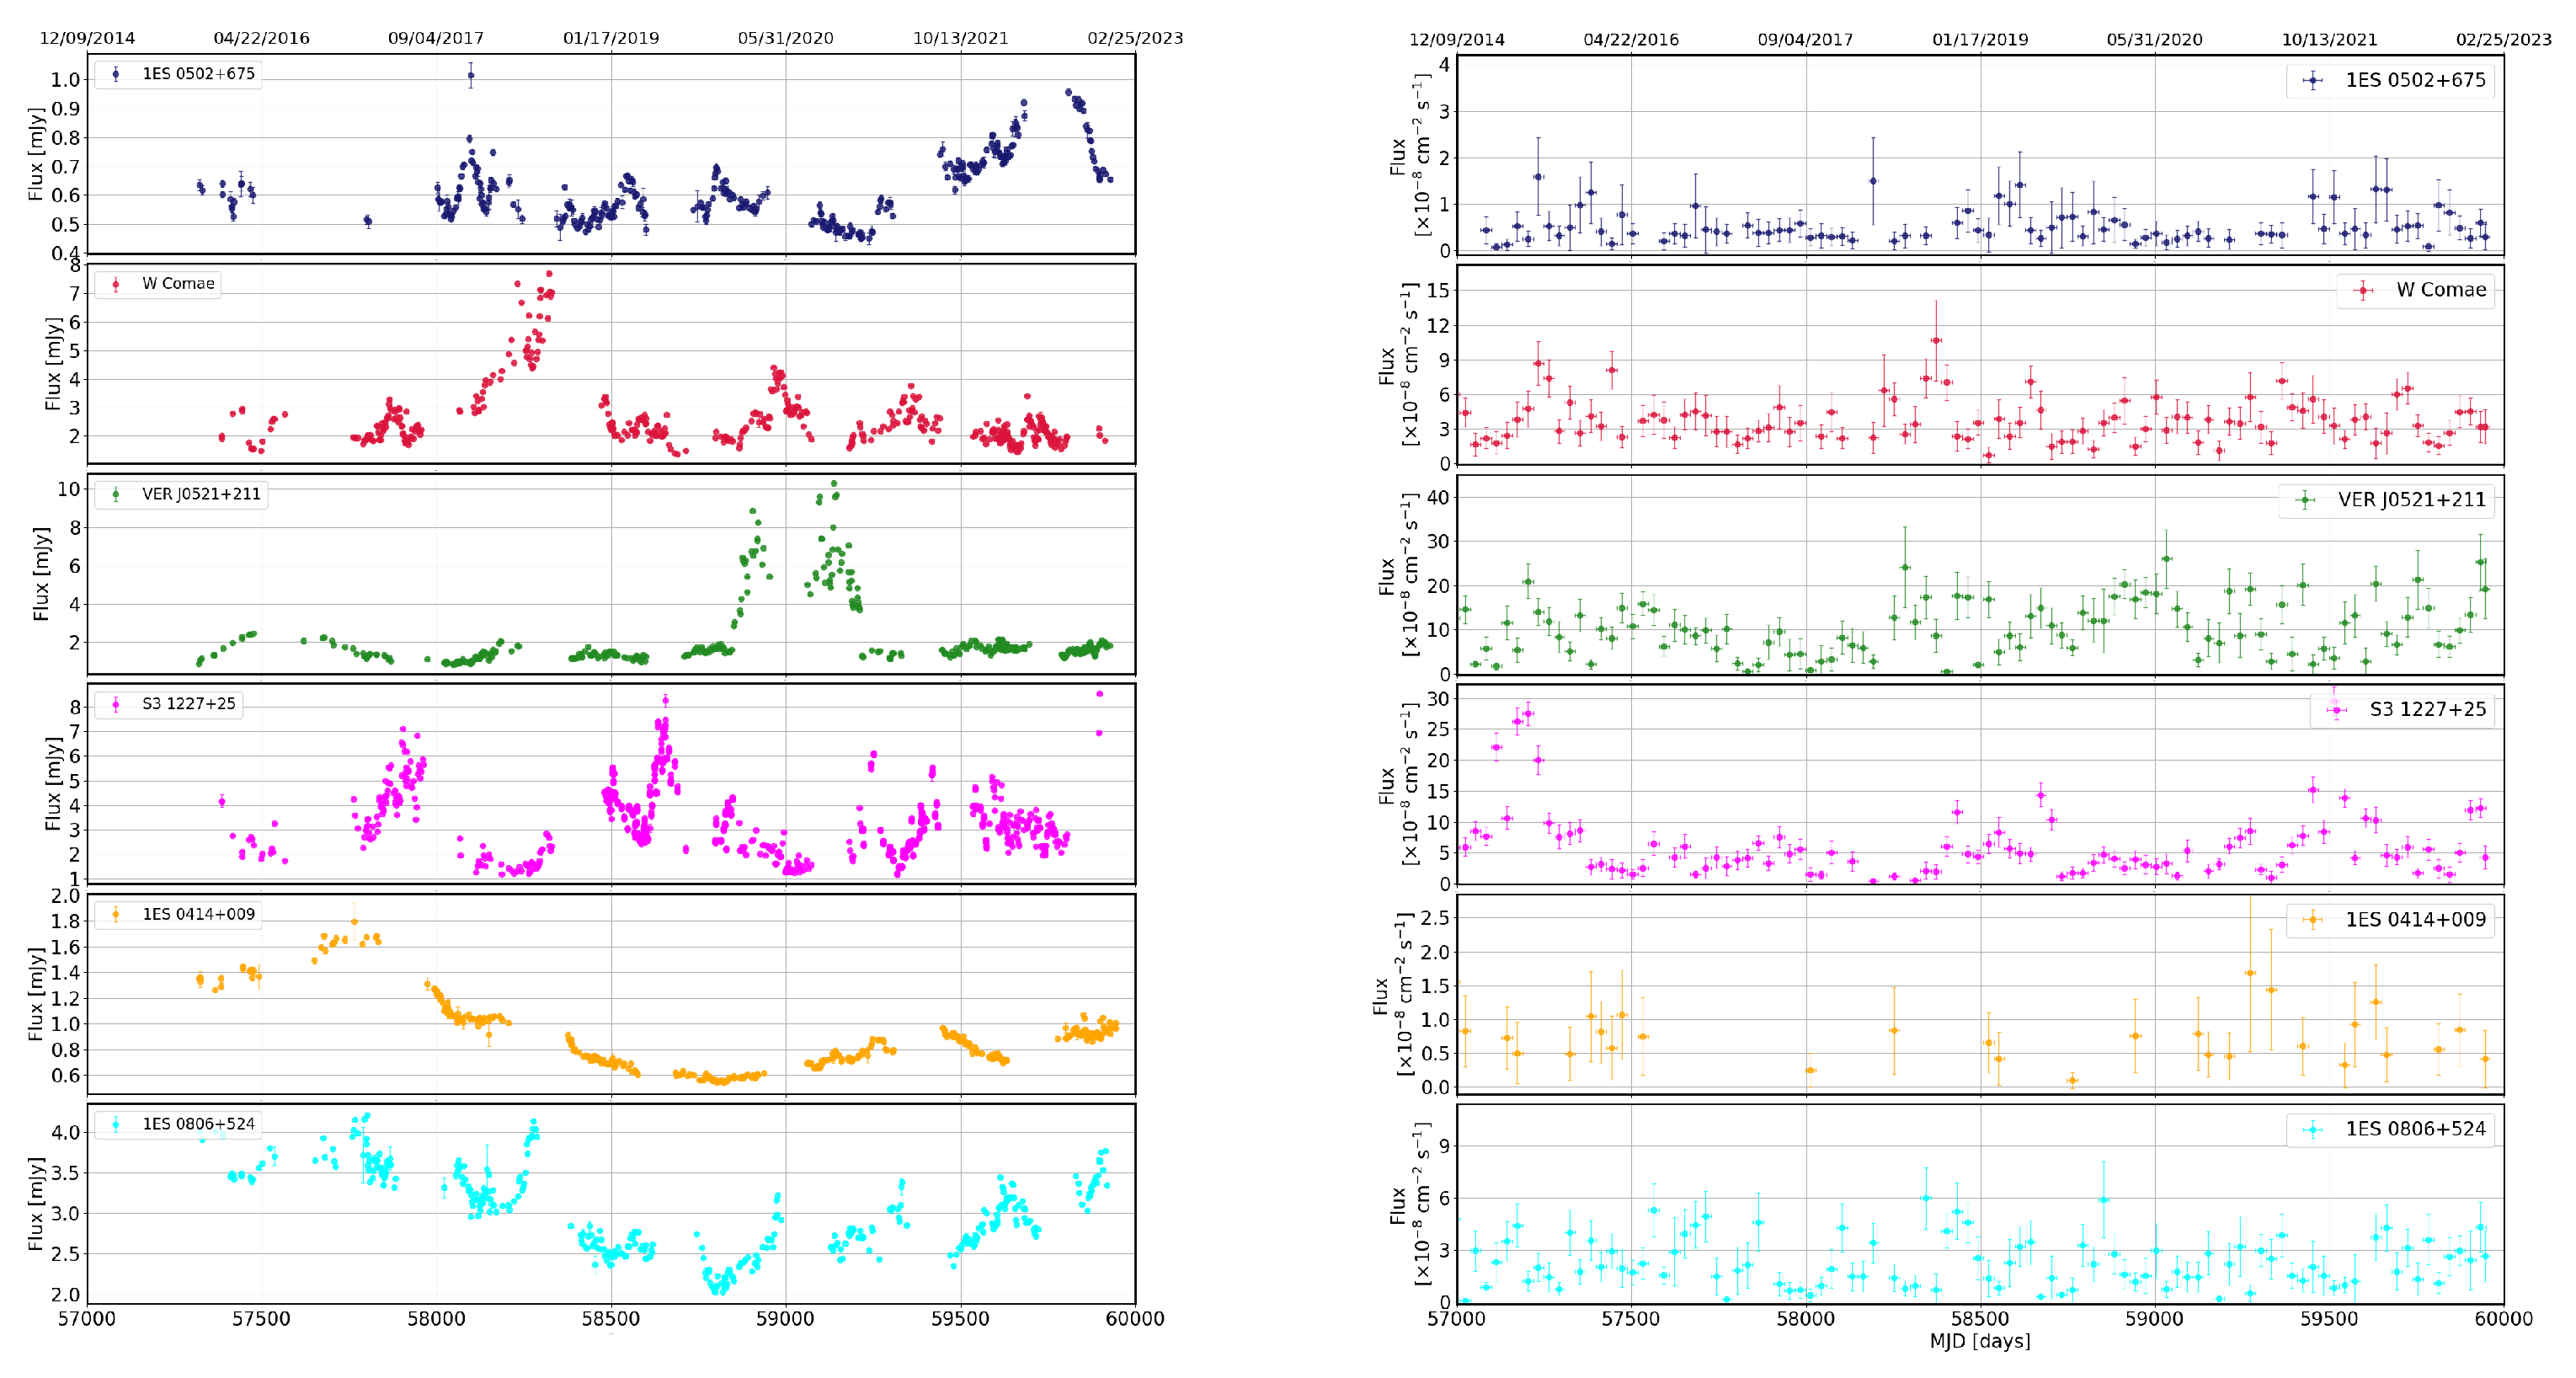The width and height of the screenshot is (2576, 1378).
Task: Click the navy legend marker for 1ES 0502+675 in the left mJy panel
Action: pos(116,74)
